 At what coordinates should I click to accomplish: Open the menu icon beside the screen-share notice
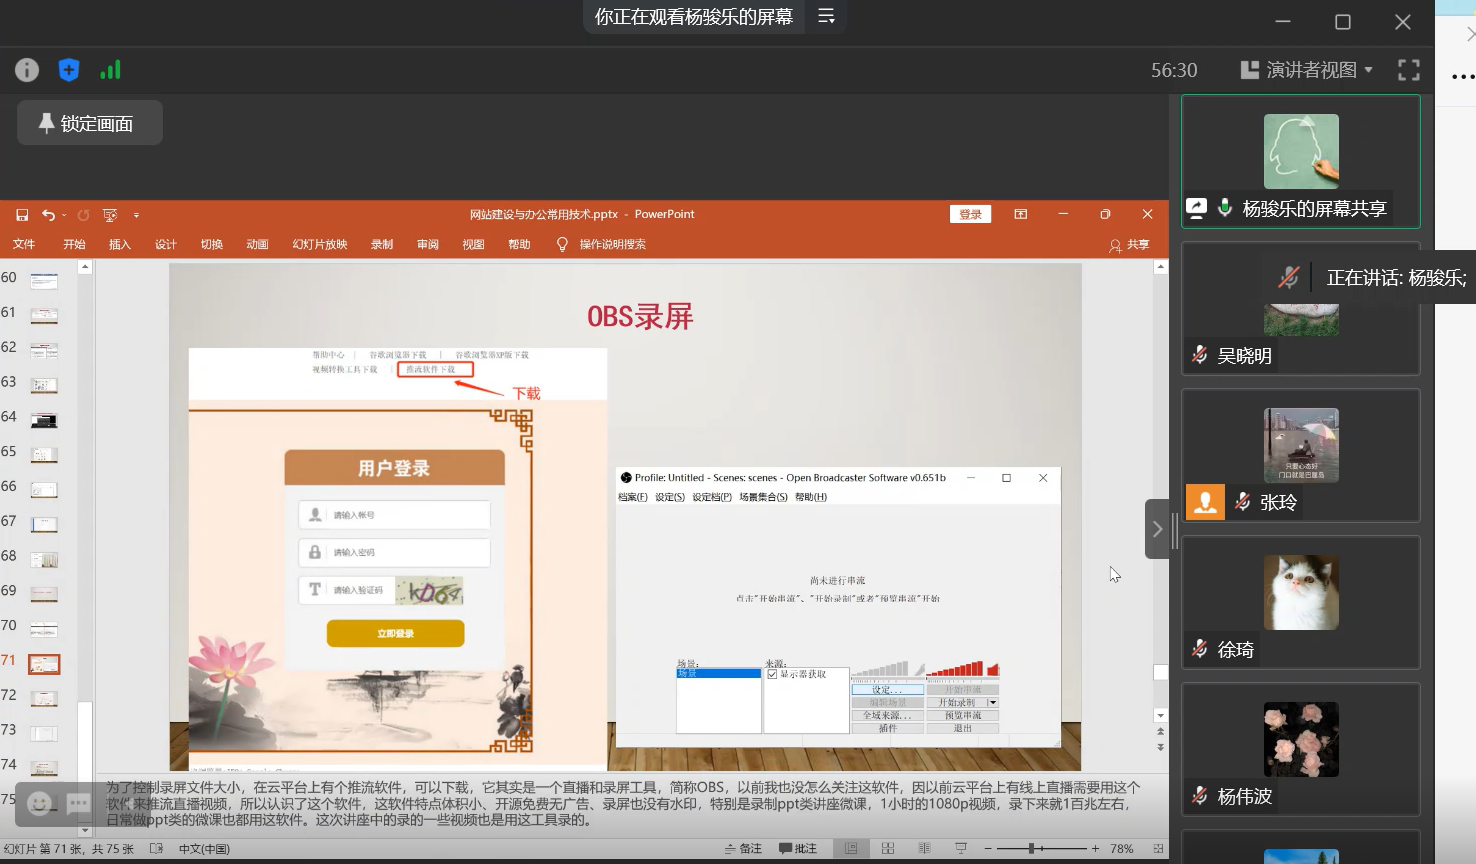click(826, 16)
